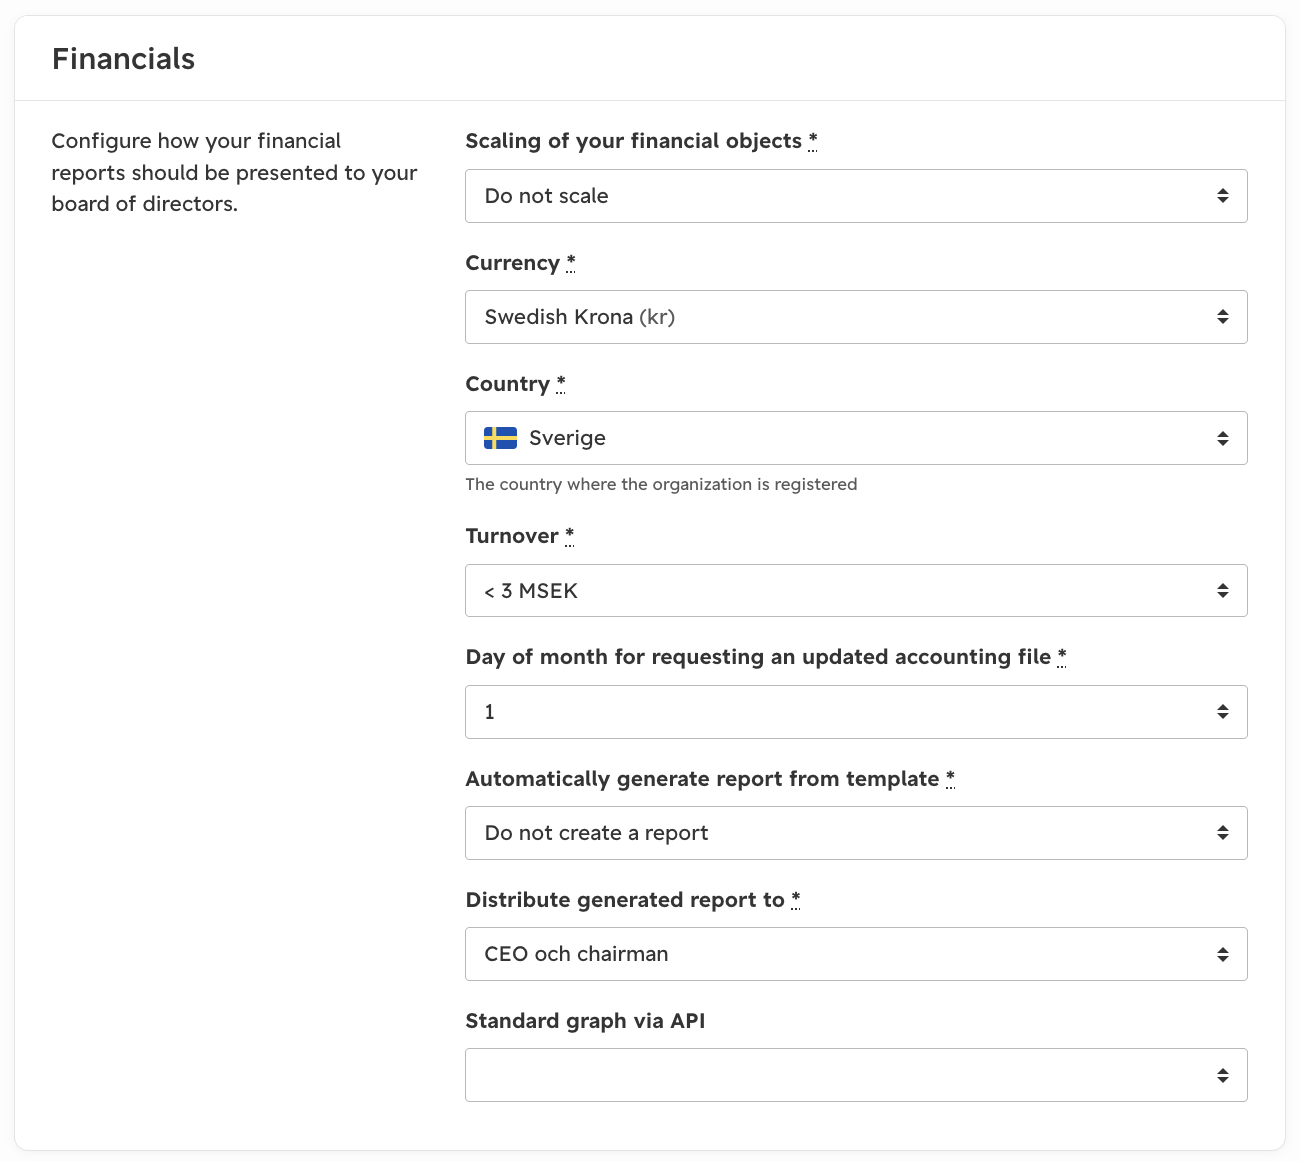
Task: Click the arrows icon on Do not scale
Action: [x=1222, y=196]
